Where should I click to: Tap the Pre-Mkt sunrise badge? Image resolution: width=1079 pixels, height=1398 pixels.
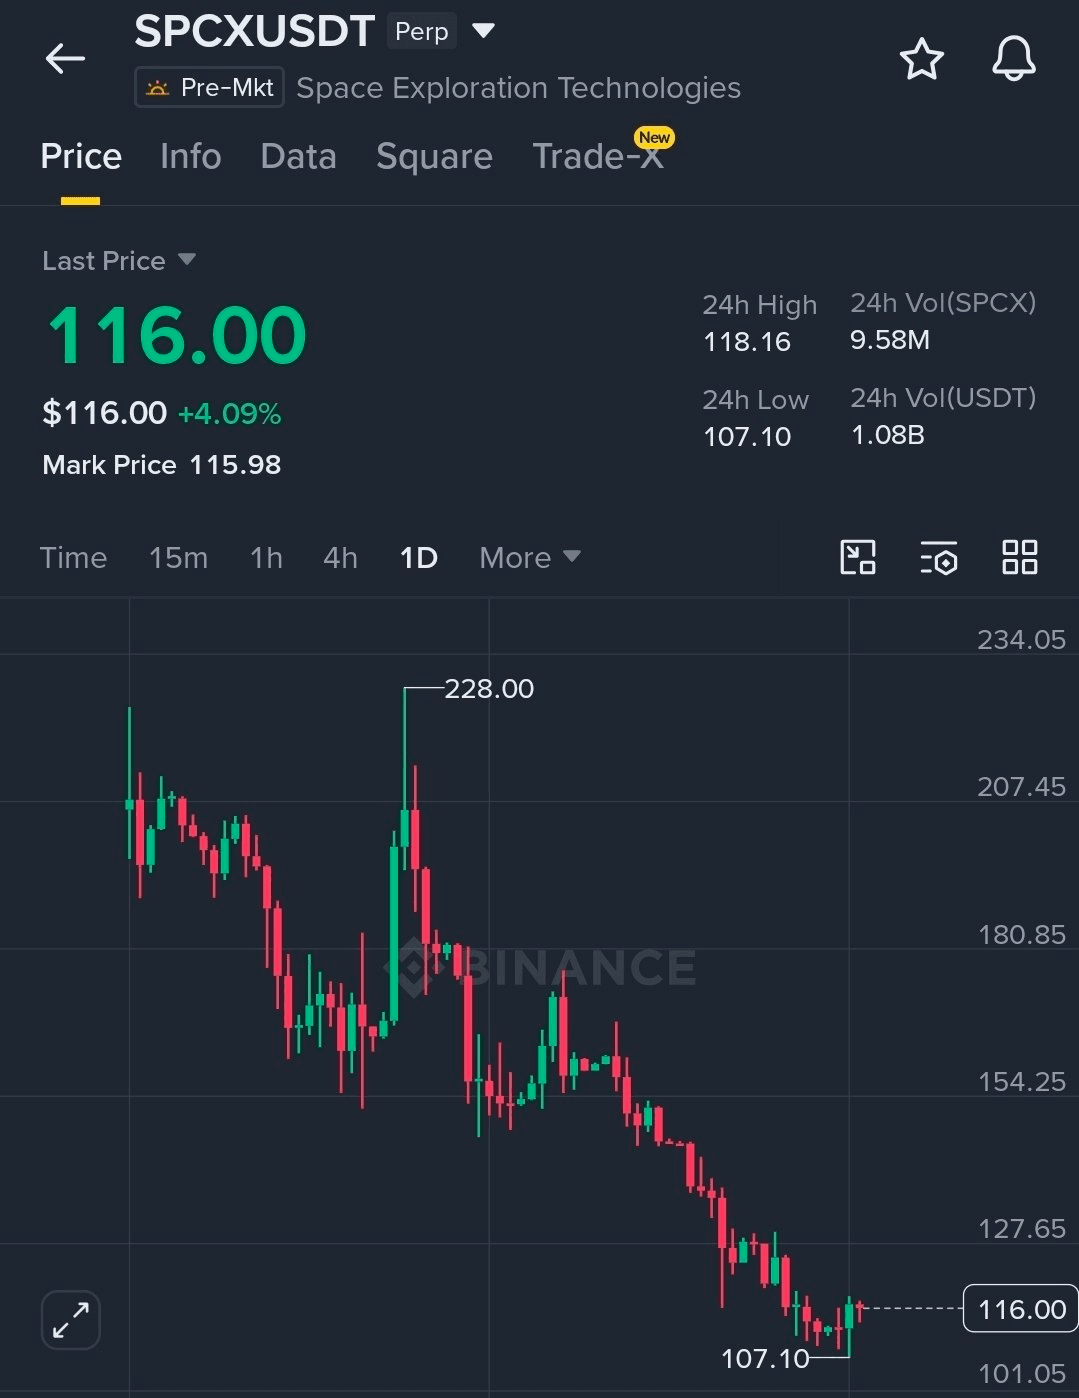(210, 88)
